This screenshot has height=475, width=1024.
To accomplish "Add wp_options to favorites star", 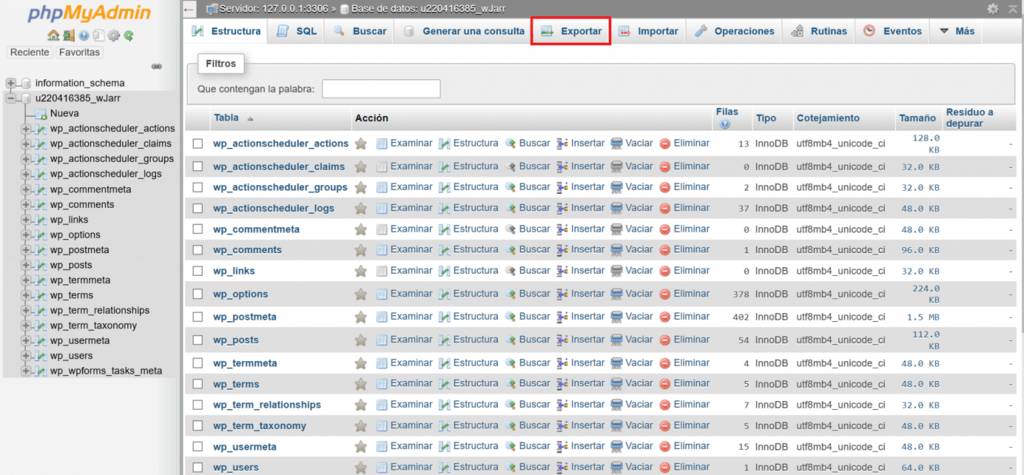I will 360,294.
